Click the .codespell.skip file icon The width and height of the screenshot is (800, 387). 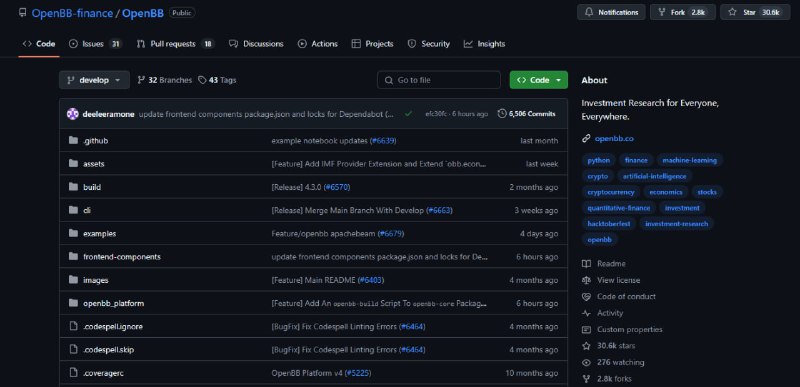[73, 350]
